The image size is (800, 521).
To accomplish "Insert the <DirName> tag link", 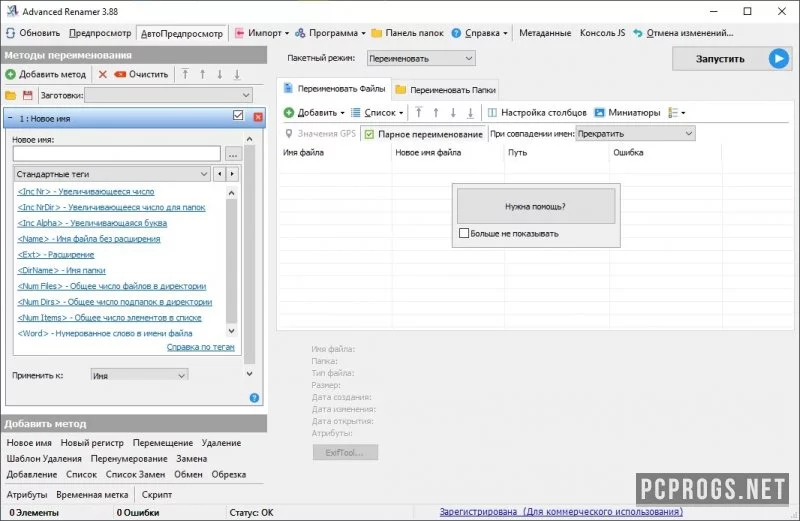I will 61,270.
